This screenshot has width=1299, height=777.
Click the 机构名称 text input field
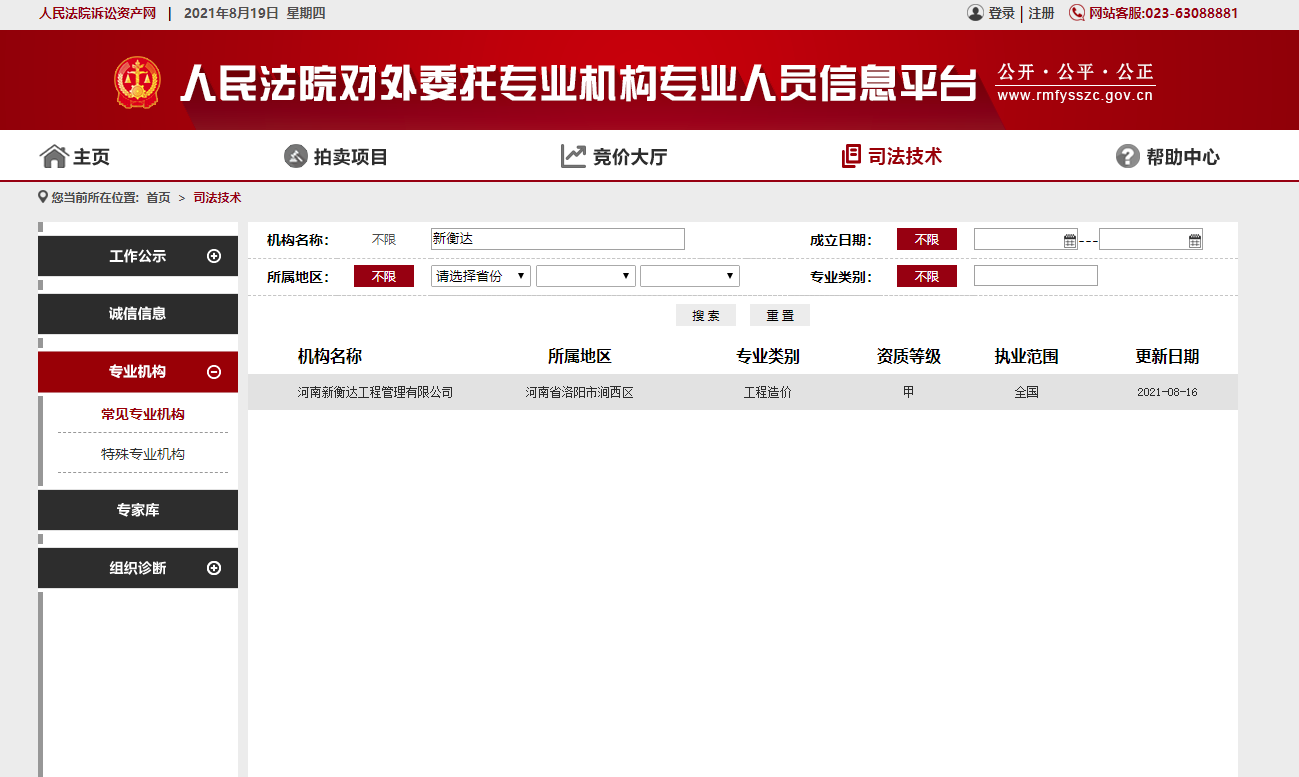point(557,239)
